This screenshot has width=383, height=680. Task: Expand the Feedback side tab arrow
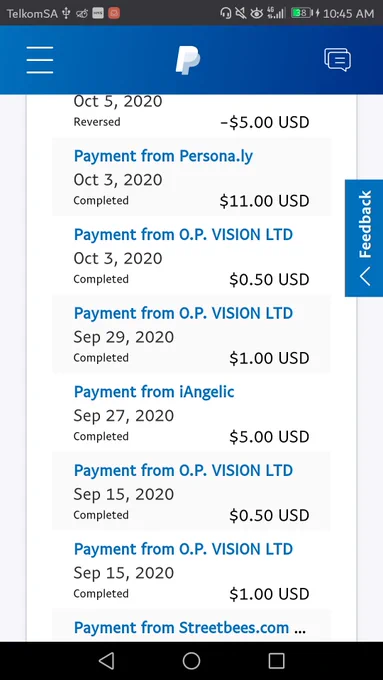tap(365, 276)
